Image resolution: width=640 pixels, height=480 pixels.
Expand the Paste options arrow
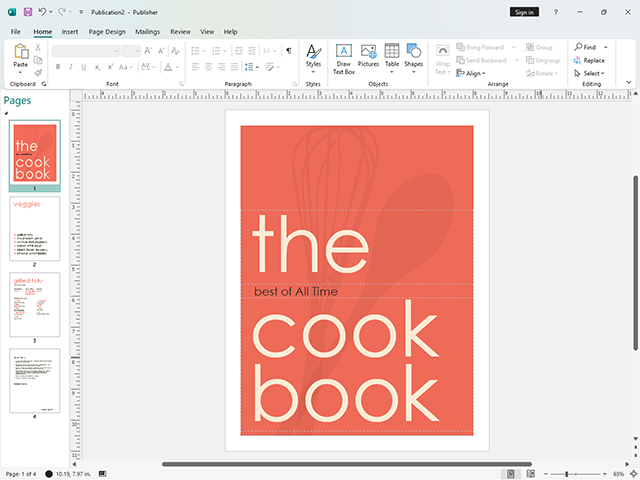pos(20,73)
